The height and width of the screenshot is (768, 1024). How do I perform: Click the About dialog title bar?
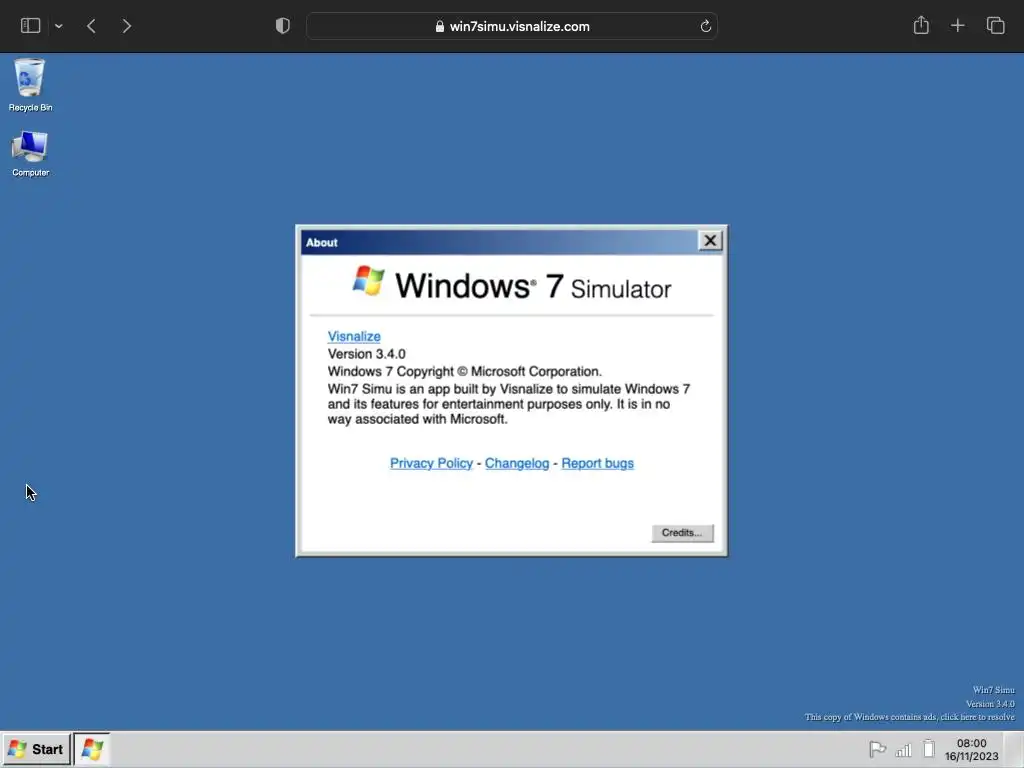click(499, 242)
